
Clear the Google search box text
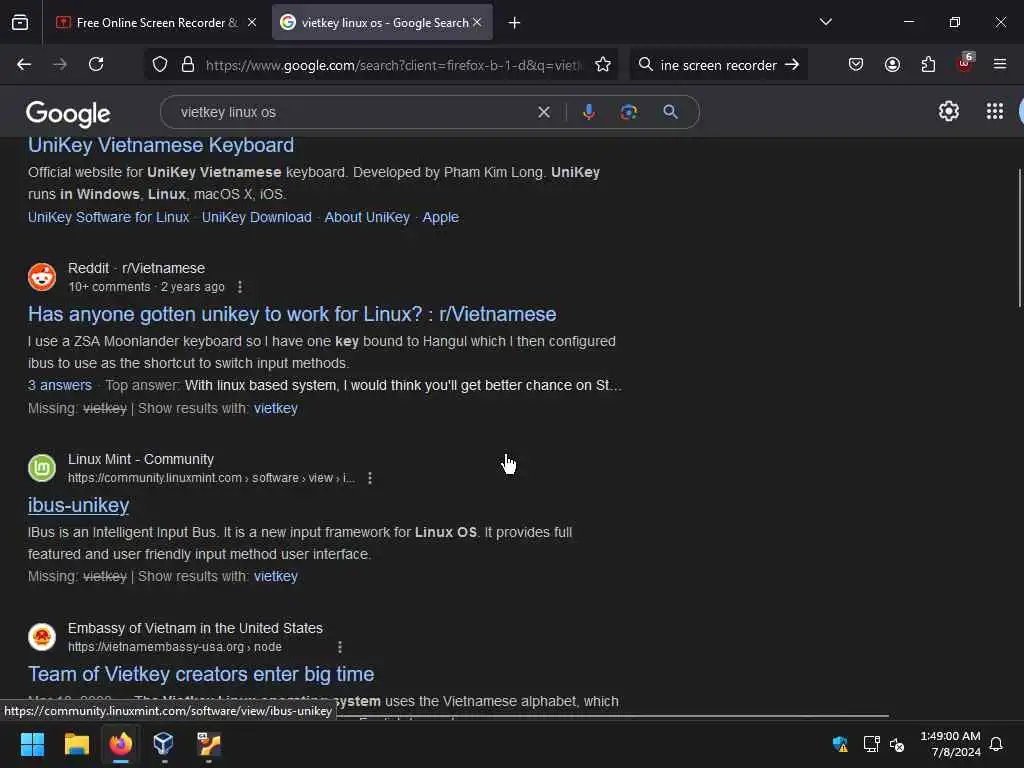click(x=543, y=112)
